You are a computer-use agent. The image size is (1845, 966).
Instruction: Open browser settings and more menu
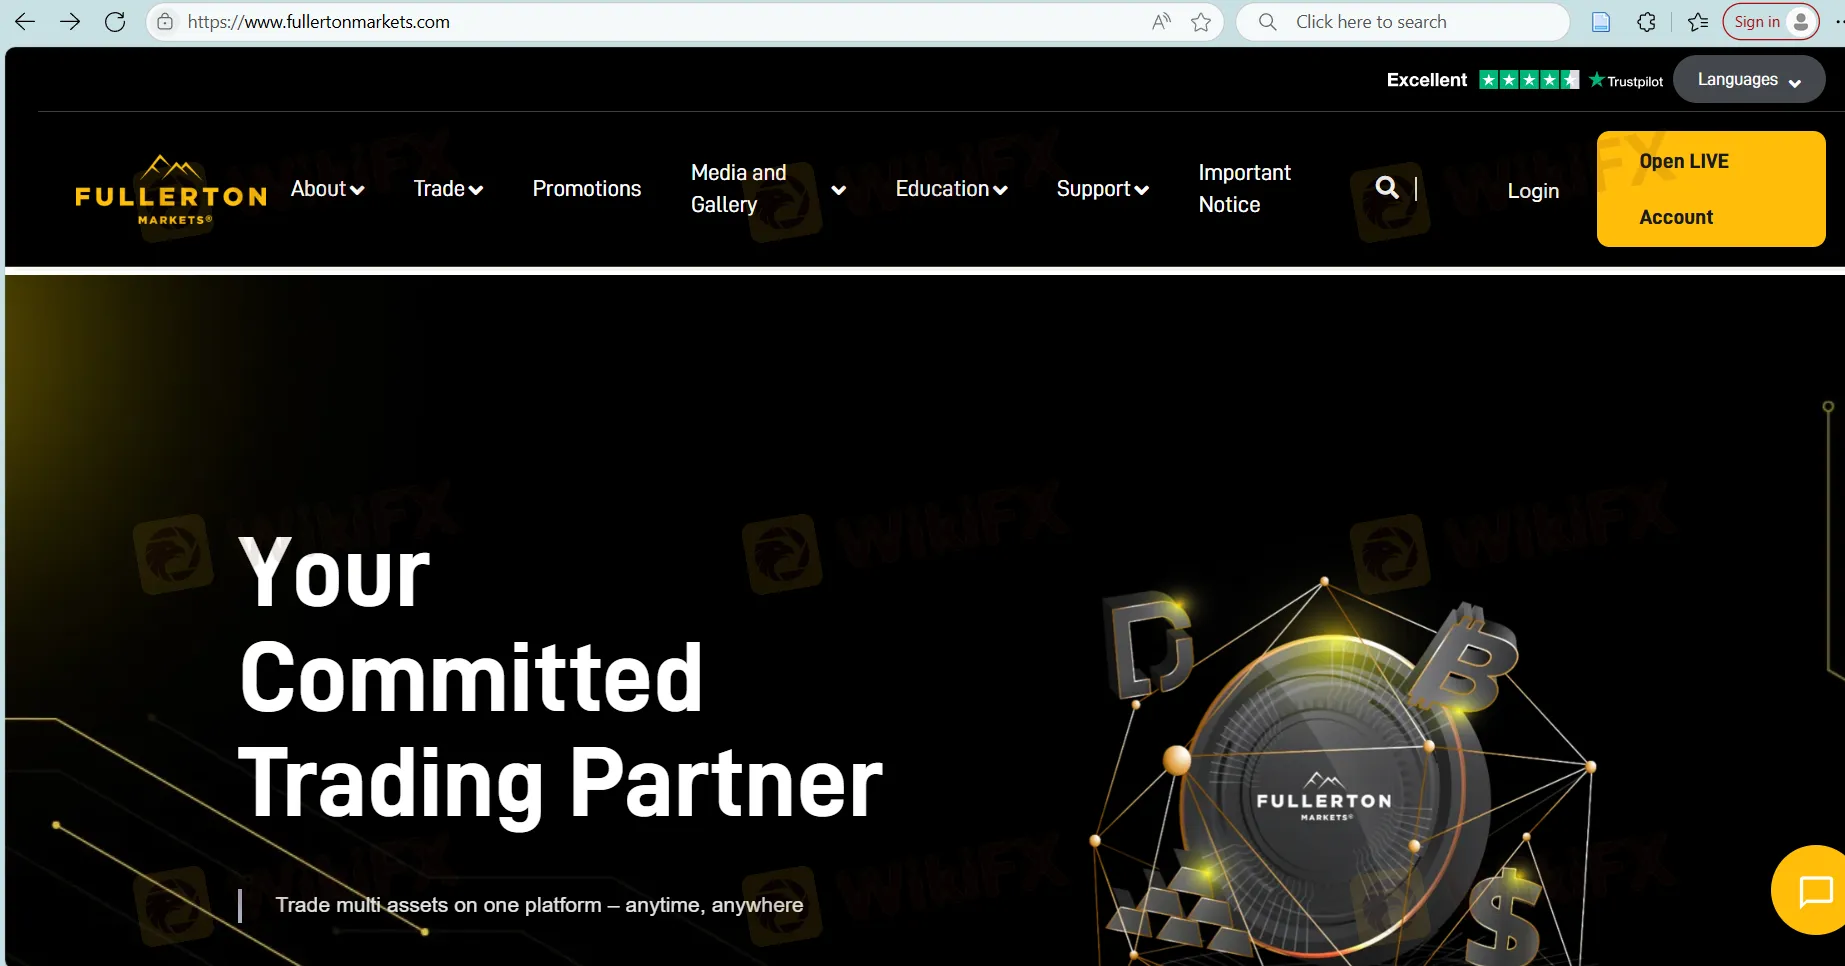(x=1838, y=22)
